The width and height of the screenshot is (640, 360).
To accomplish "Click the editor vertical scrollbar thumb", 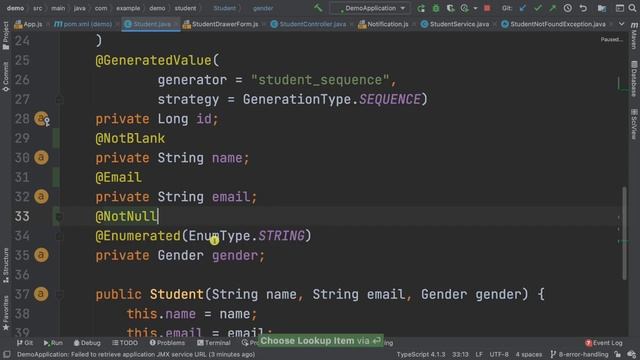I will tap(624, 233).
